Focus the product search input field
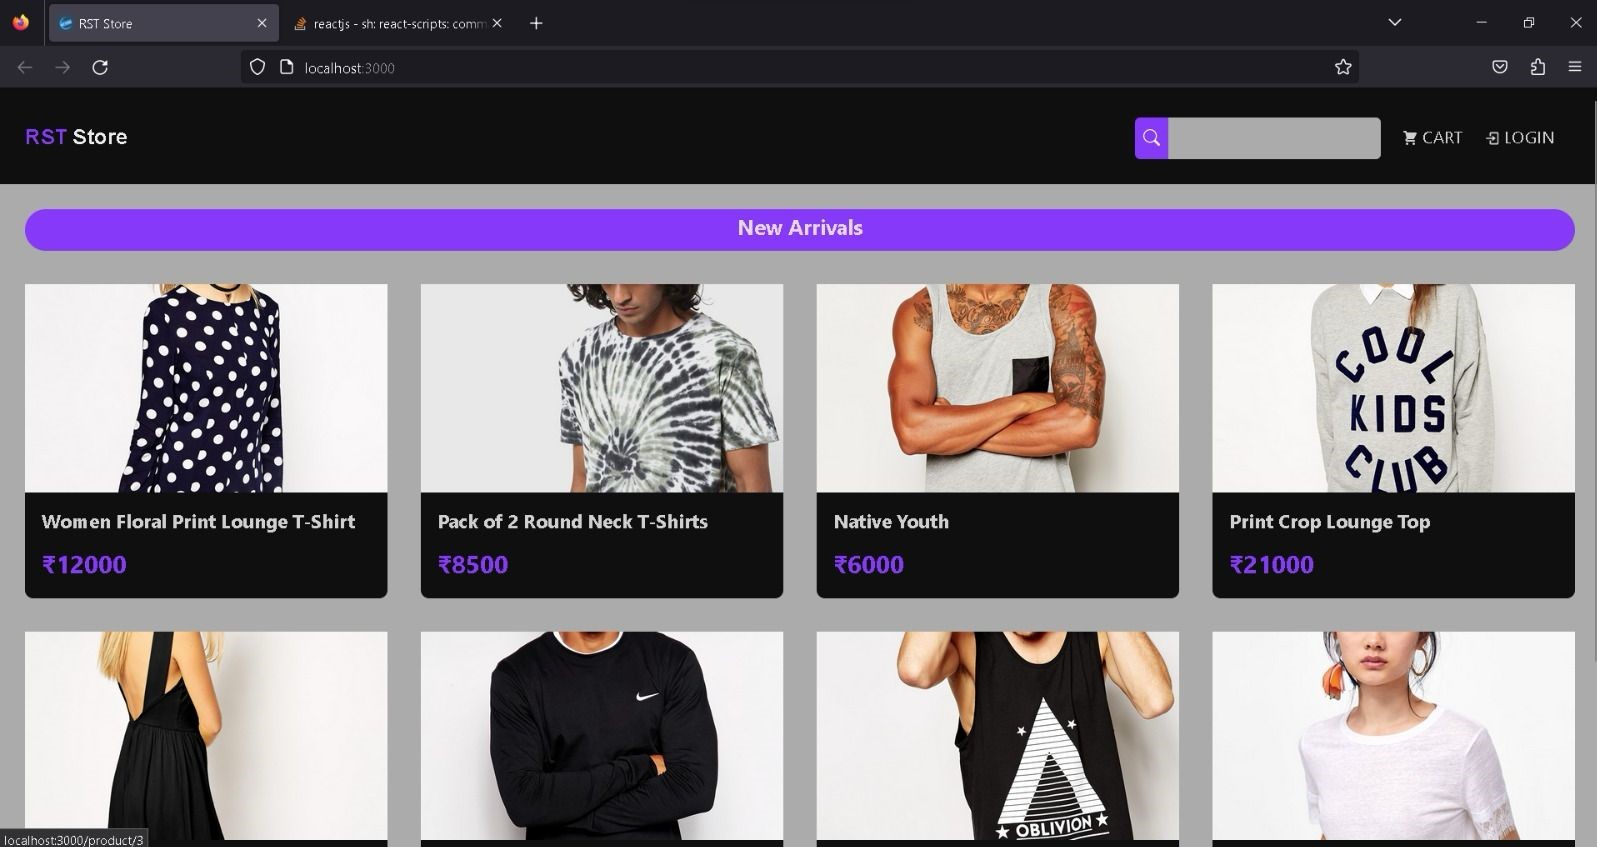This screenshot has width=1597, height=847. (x=1274, y=138)
